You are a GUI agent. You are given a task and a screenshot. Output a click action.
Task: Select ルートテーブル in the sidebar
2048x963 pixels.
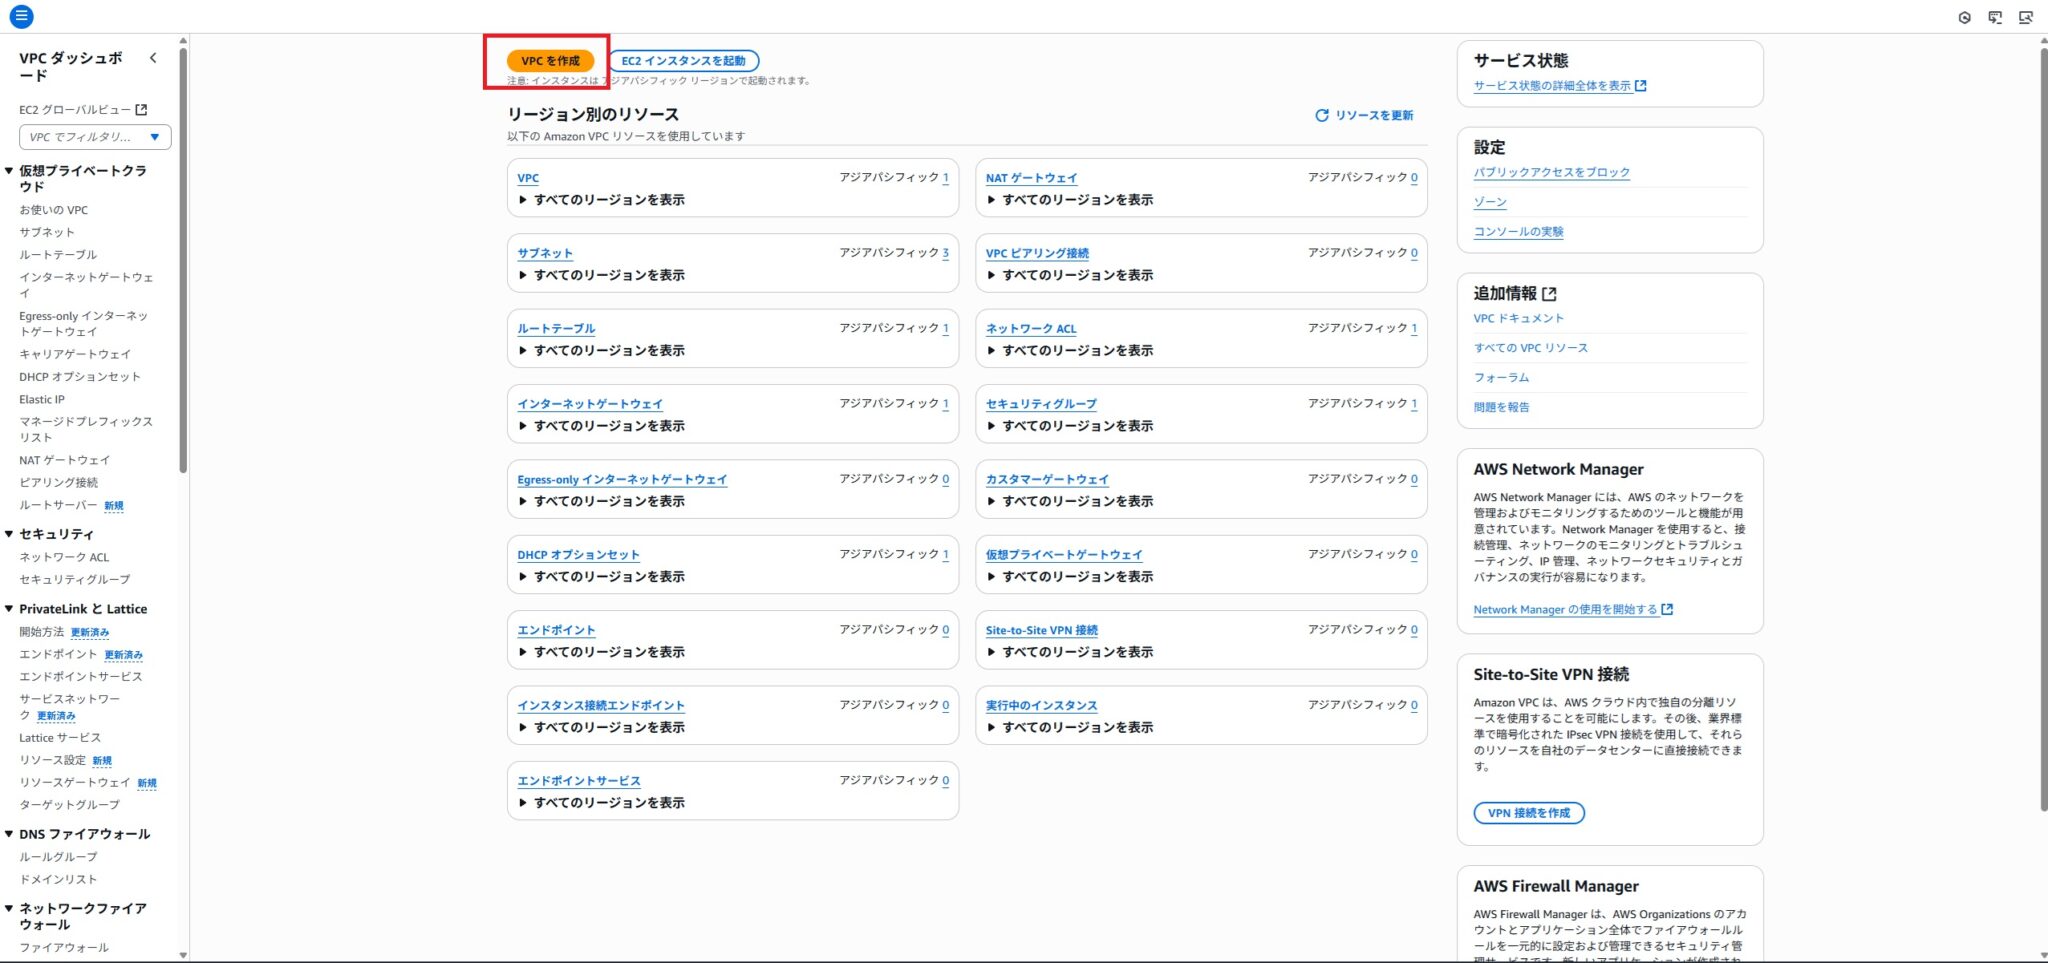[58, 255]
